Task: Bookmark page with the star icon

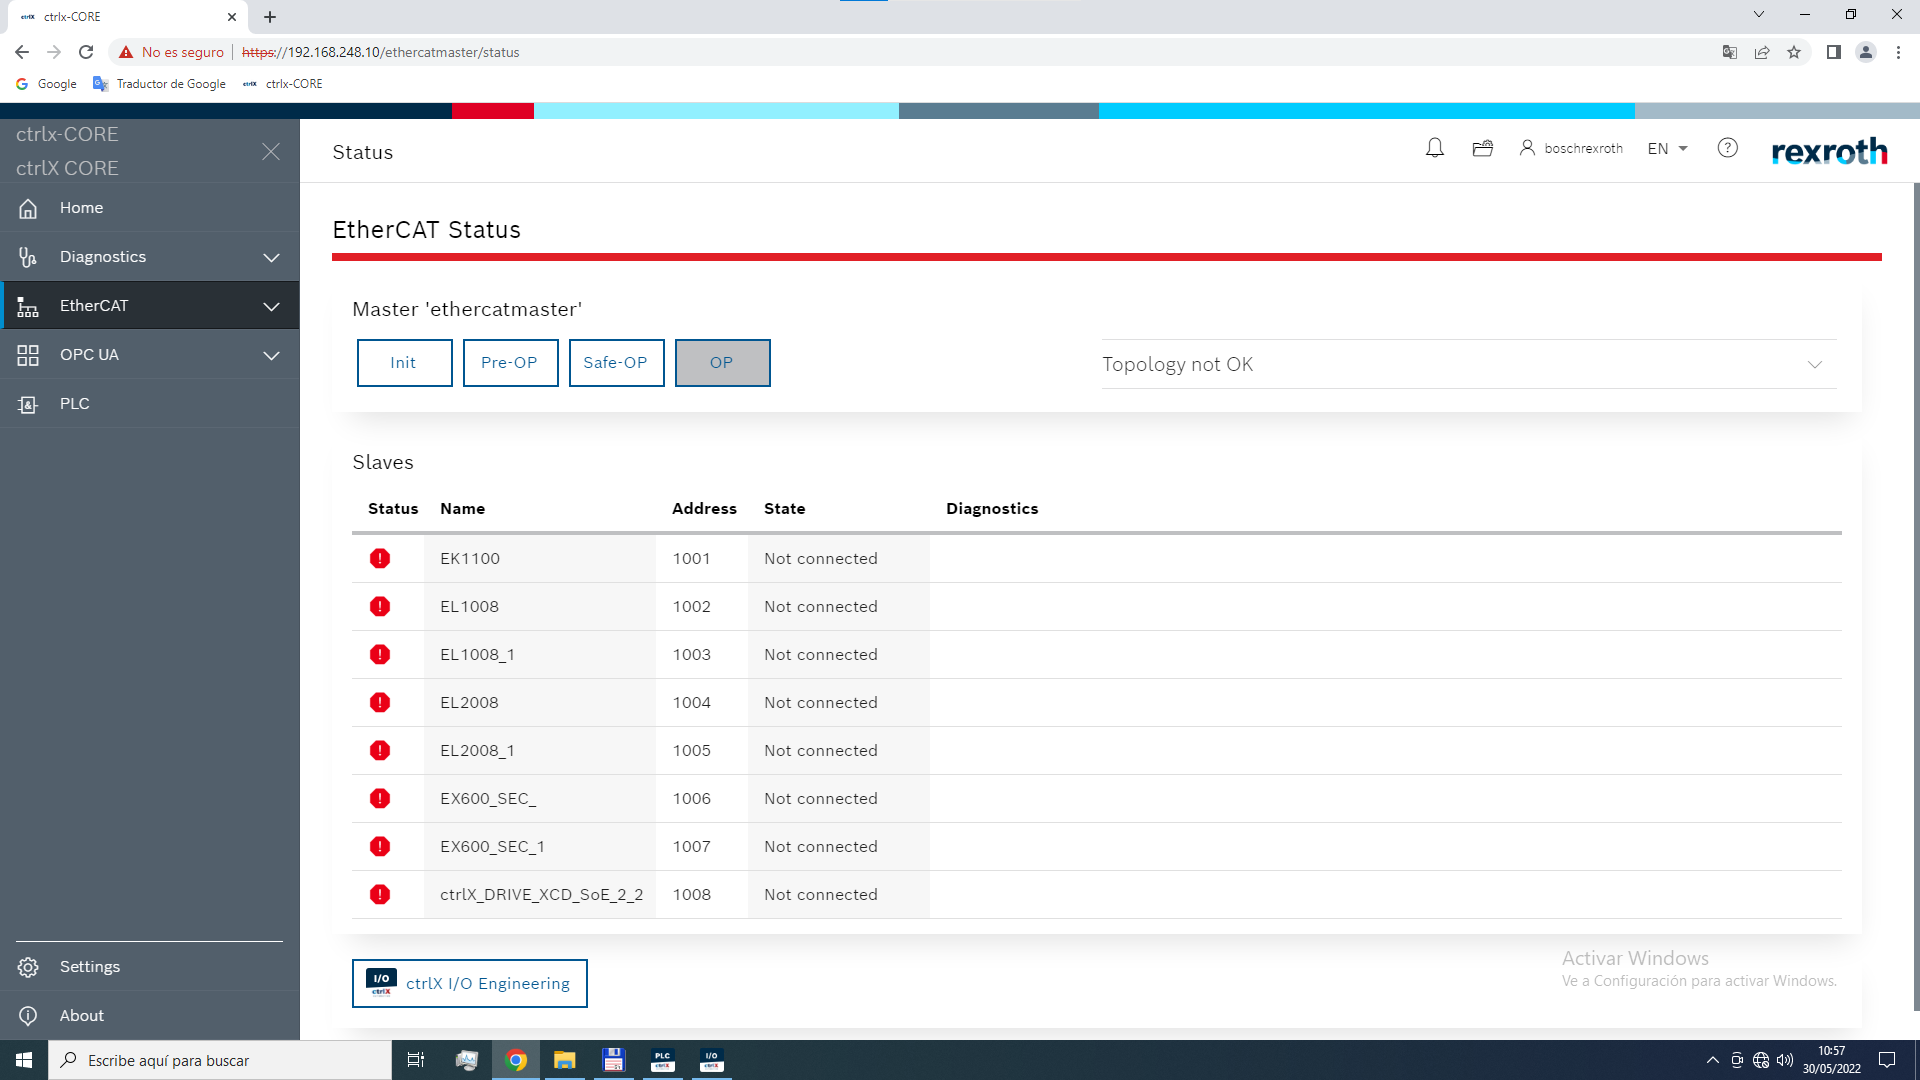Action: (1794, 52)
